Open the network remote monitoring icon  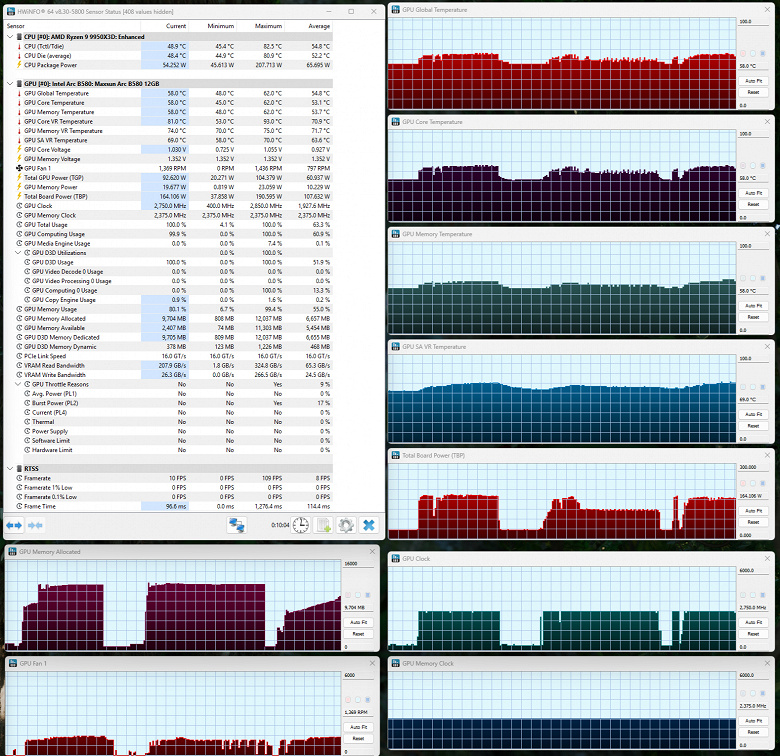(x=238, y=525)
